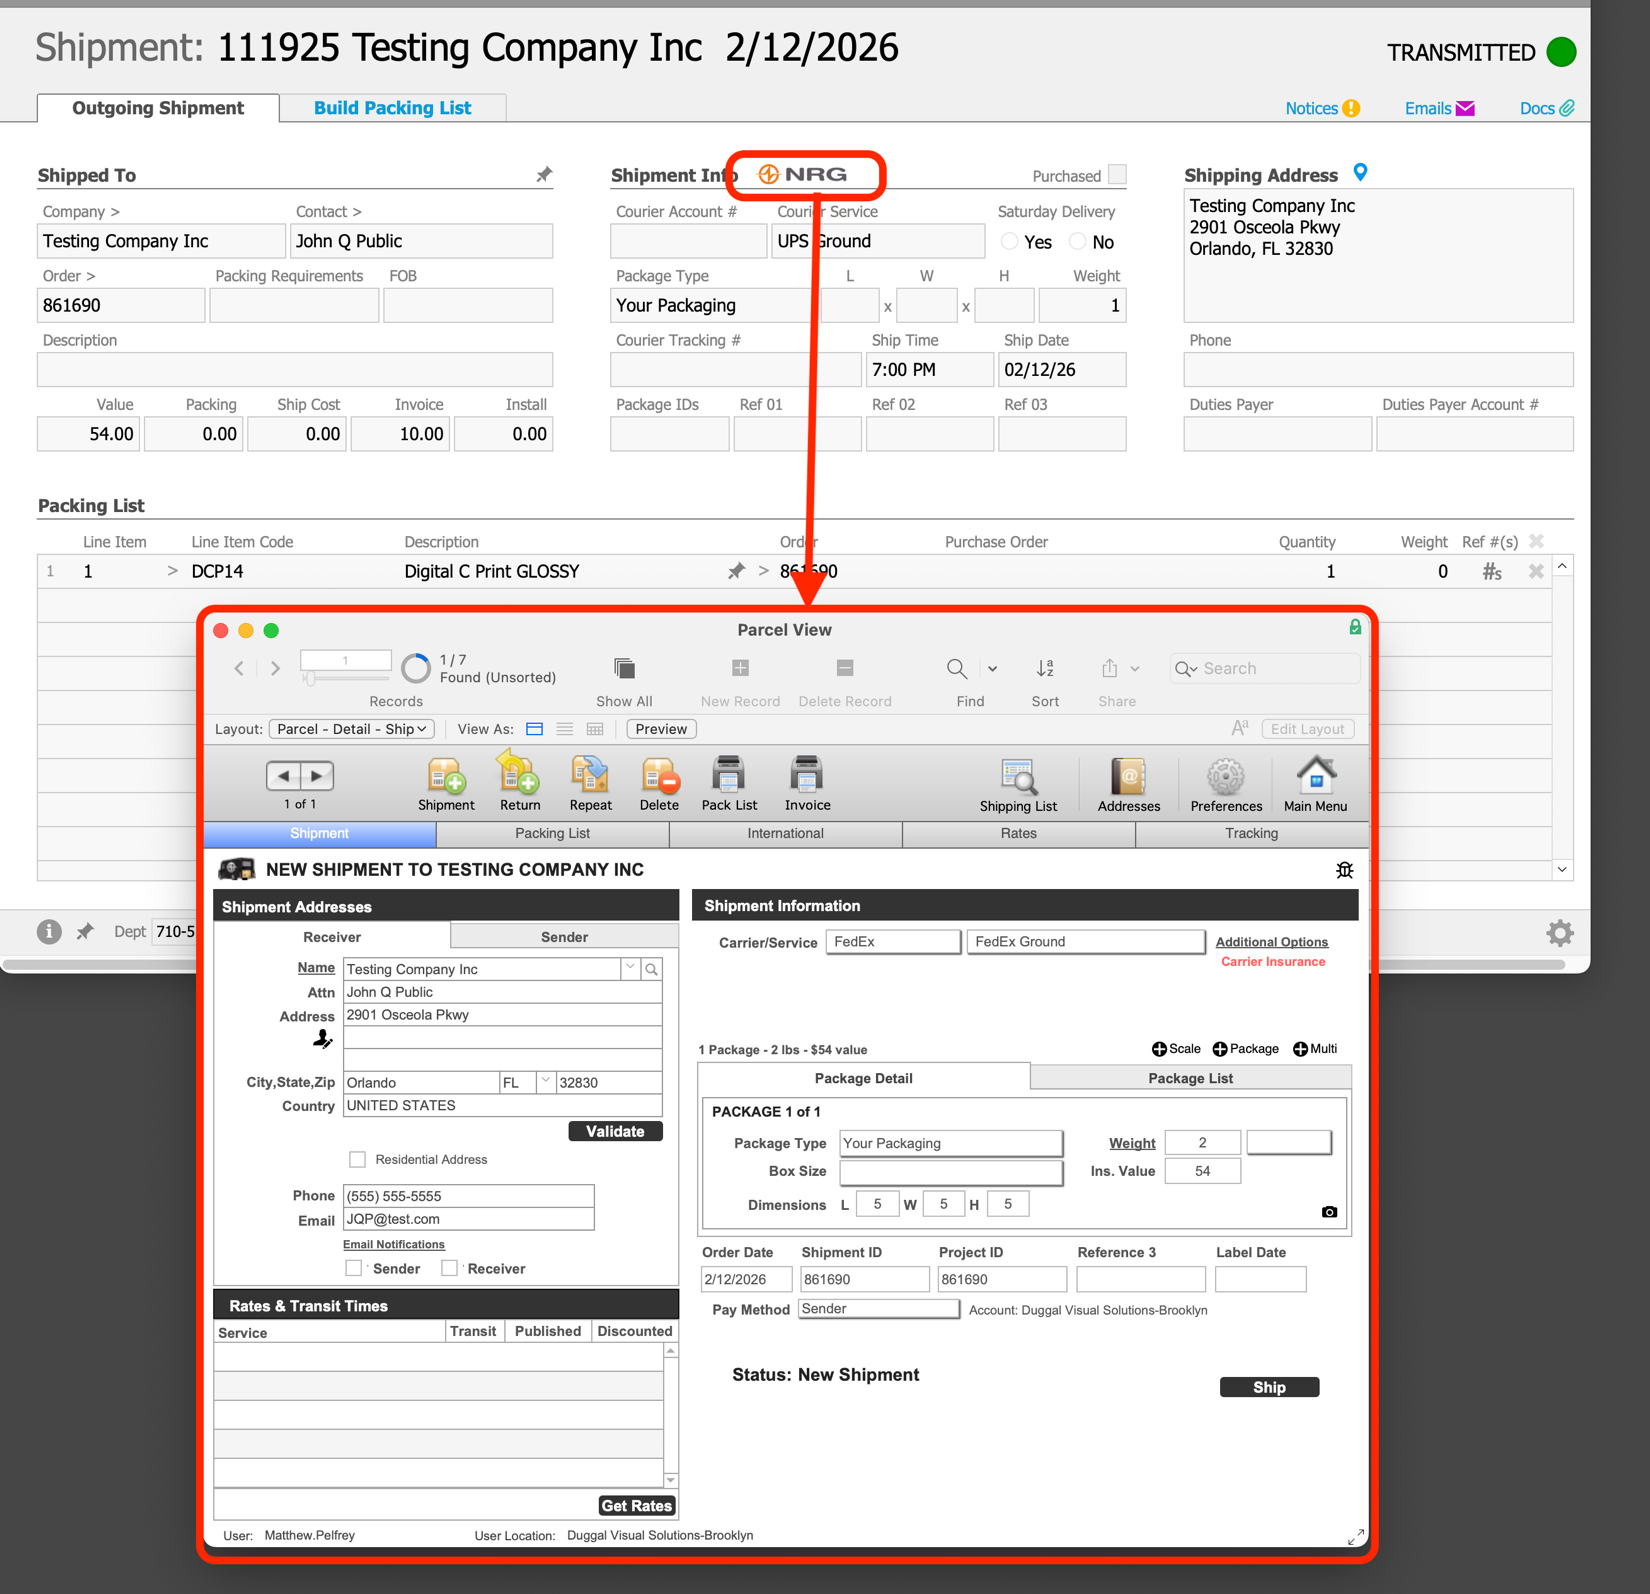Open Docs paperclip icon
Image resolution: width=1650 pixels, height=1594 pixels.
click(1567, 108)
